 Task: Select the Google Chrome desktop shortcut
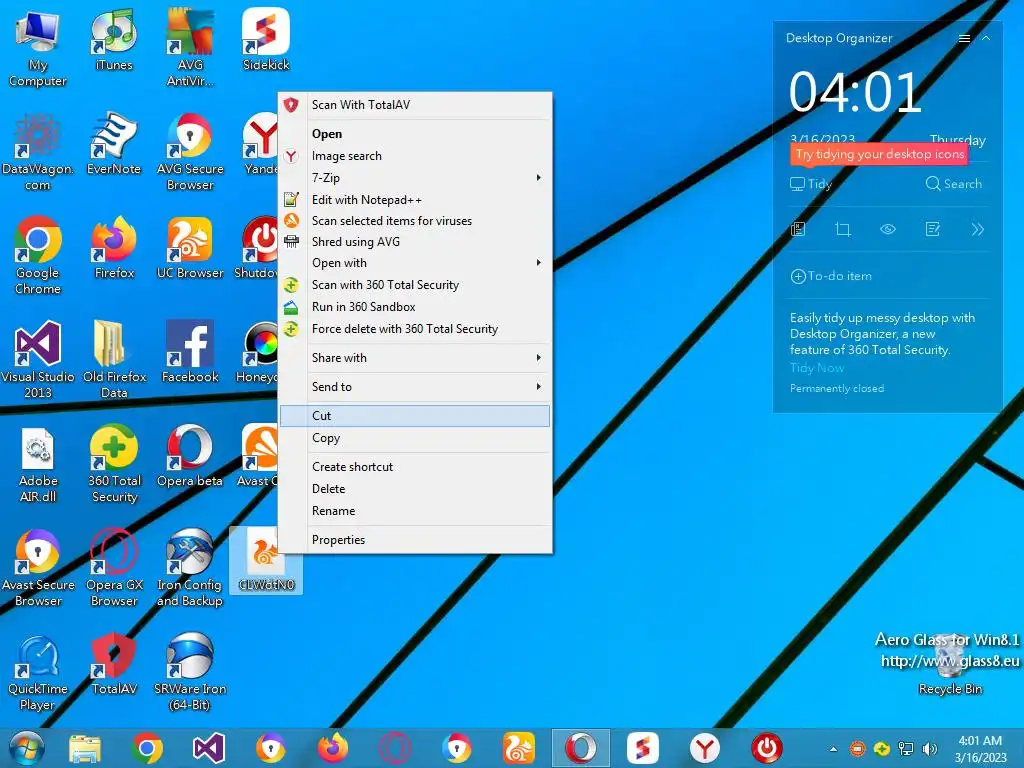coord(37,257)
